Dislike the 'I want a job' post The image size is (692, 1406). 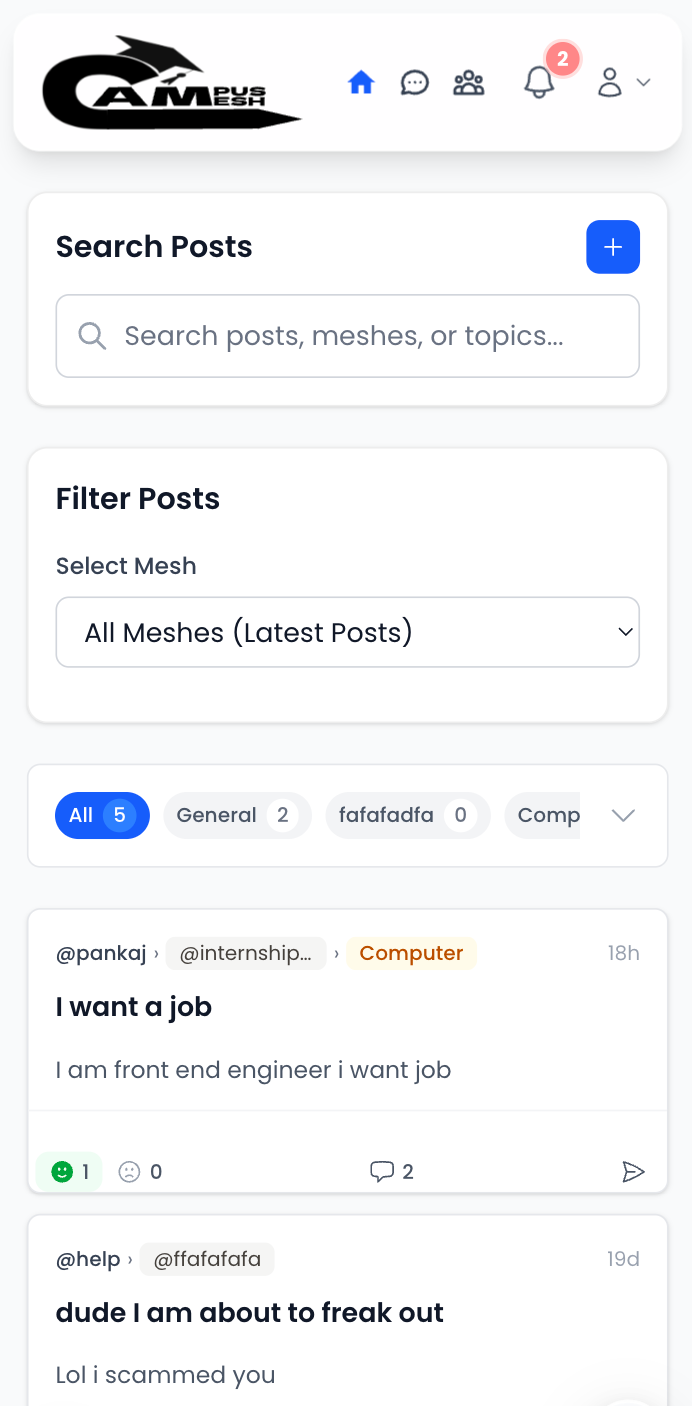pos(140,1171)
